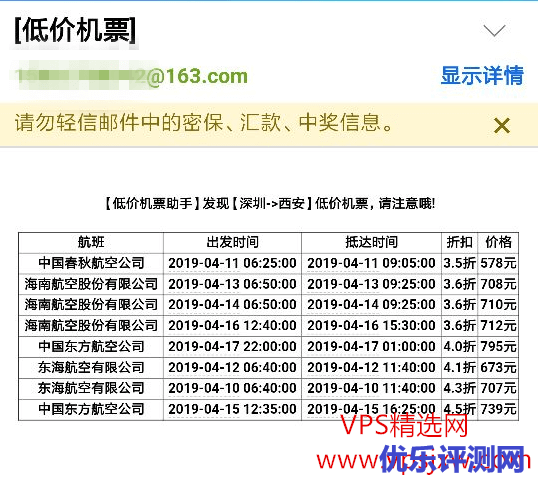Select departure time 2019-04-17 22:00:00
This screenshot has height=486, width=538.
[x=232, y=347]
